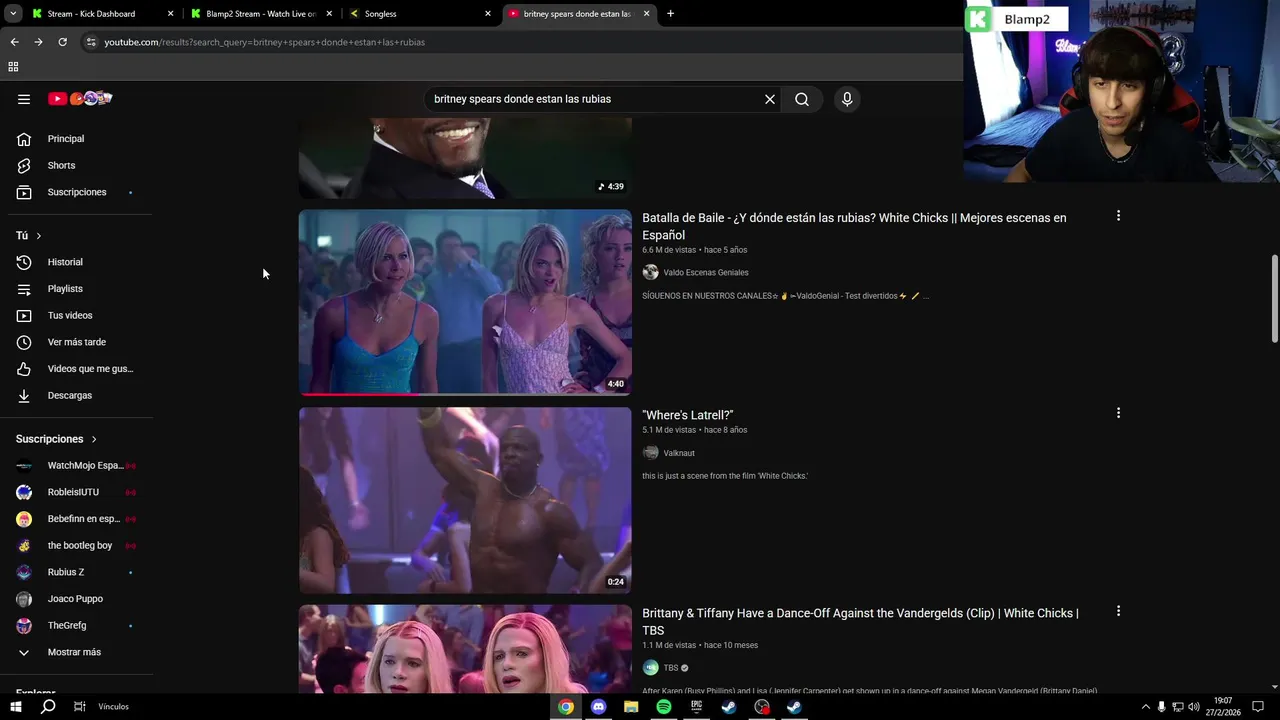
Task: Open a new browser tab
Action: pyautogui.click(x=670, y=14)
